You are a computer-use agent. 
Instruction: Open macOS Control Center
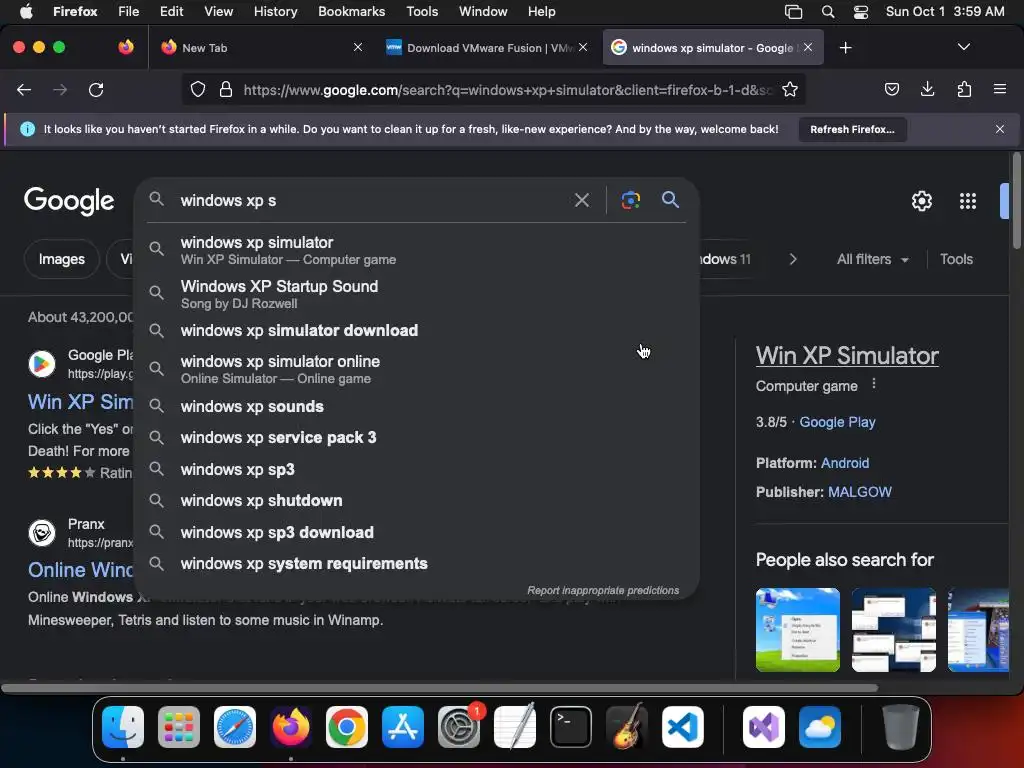pyautogui.click(x=861, y=12)
